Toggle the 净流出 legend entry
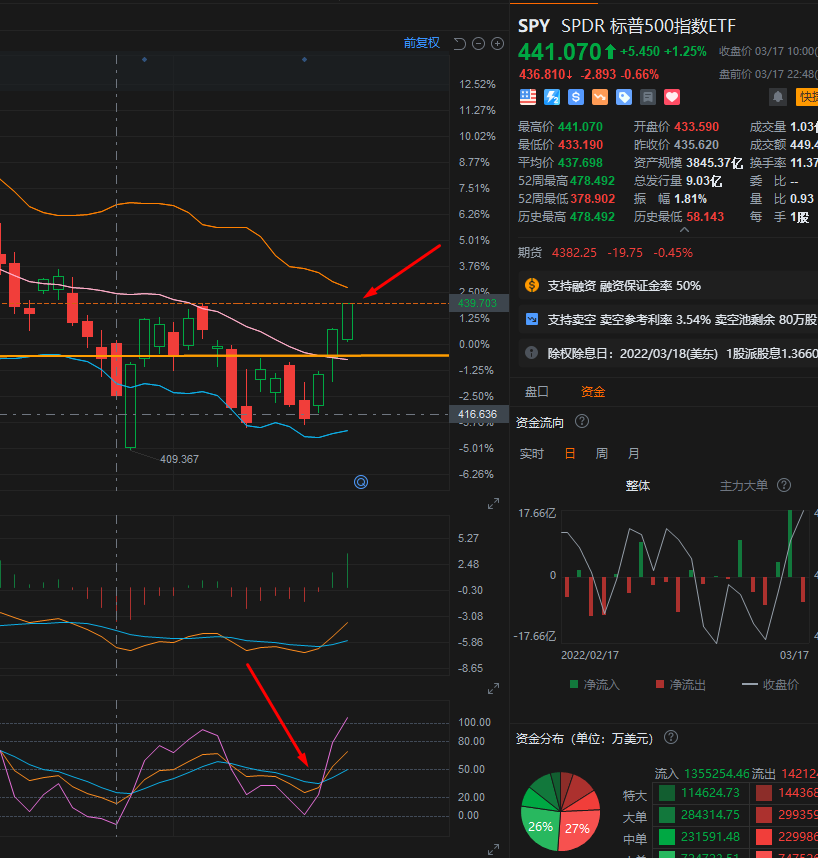This screenshot has height=858, width=818. [681, 685]
